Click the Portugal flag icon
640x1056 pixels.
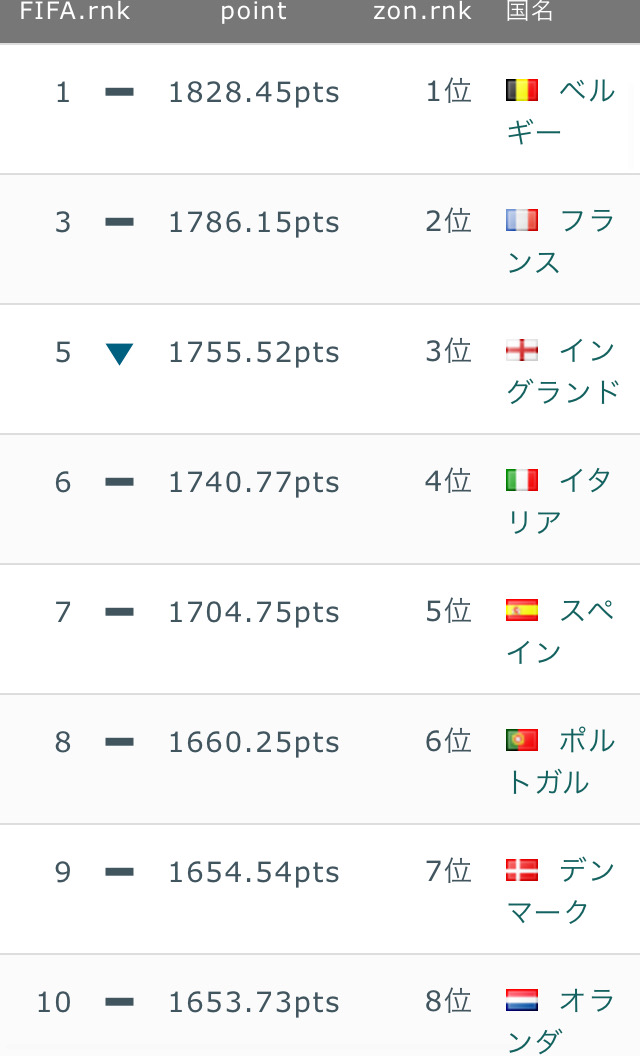522,740
